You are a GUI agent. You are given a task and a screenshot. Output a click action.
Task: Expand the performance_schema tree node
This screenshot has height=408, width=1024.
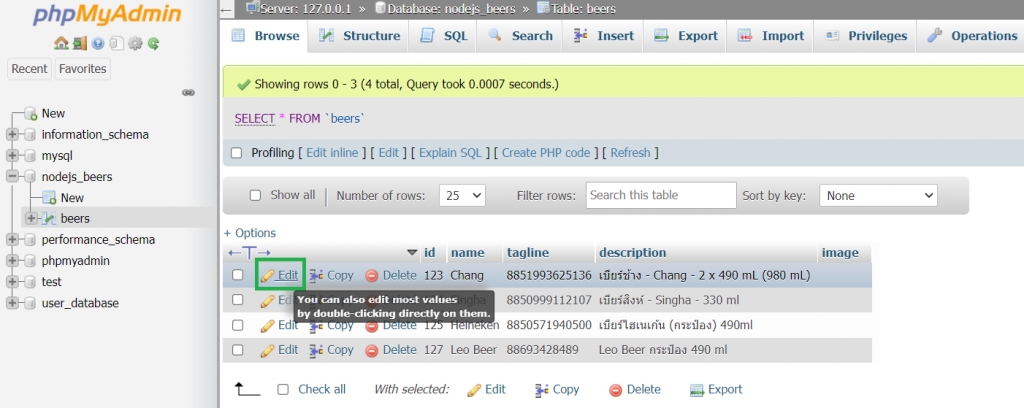(x=12, y=240)
